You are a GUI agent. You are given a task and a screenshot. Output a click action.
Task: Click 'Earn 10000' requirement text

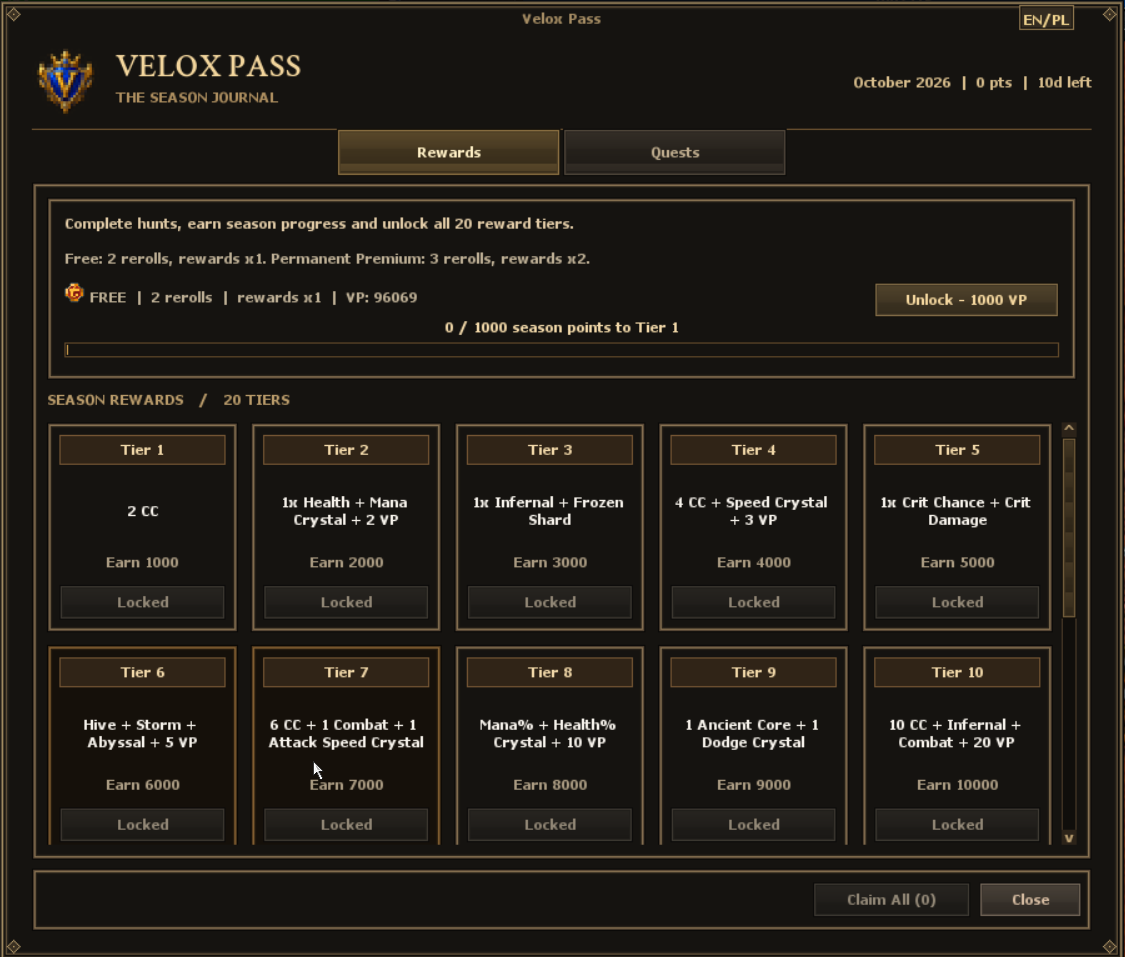tap(957, 785)
